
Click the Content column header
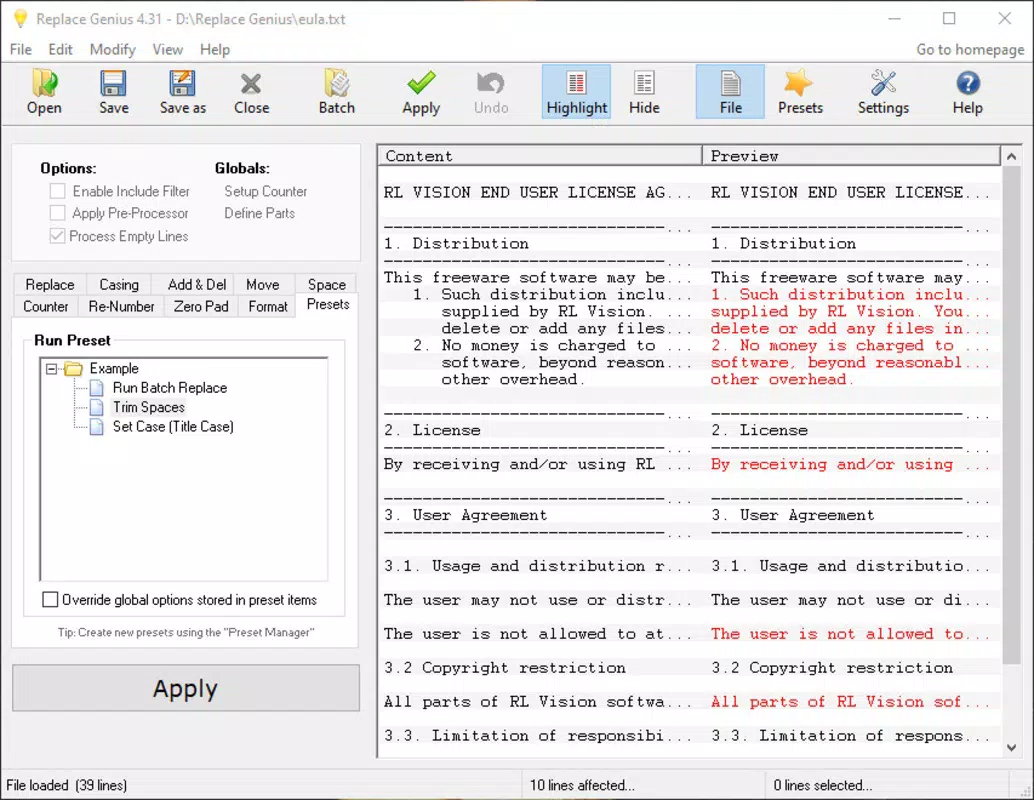coord(540,156)
